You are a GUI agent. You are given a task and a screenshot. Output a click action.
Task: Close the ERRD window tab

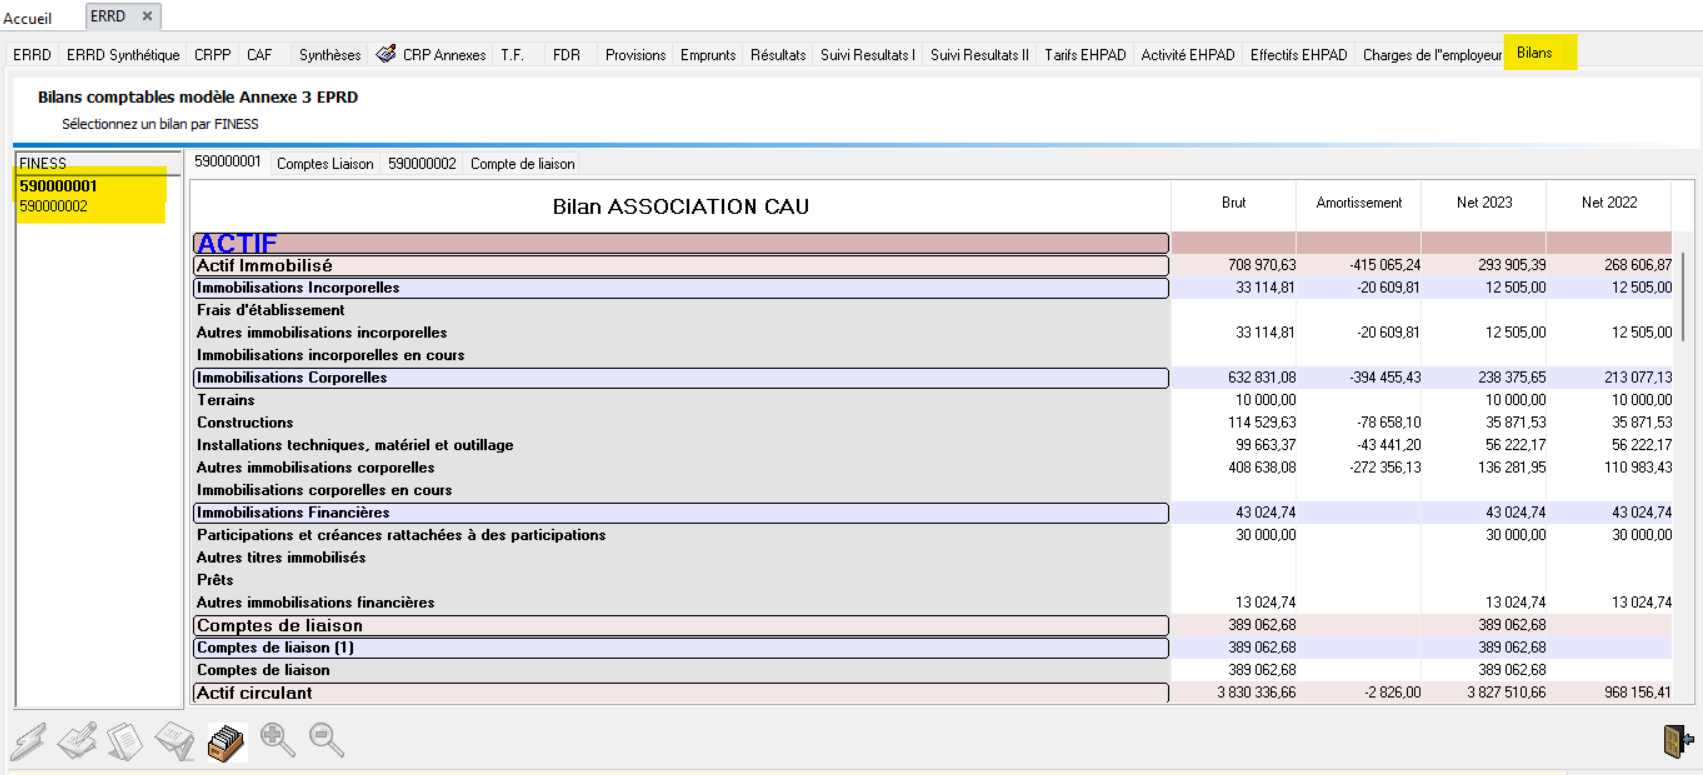pyautogui.click(x=147, y=16)
